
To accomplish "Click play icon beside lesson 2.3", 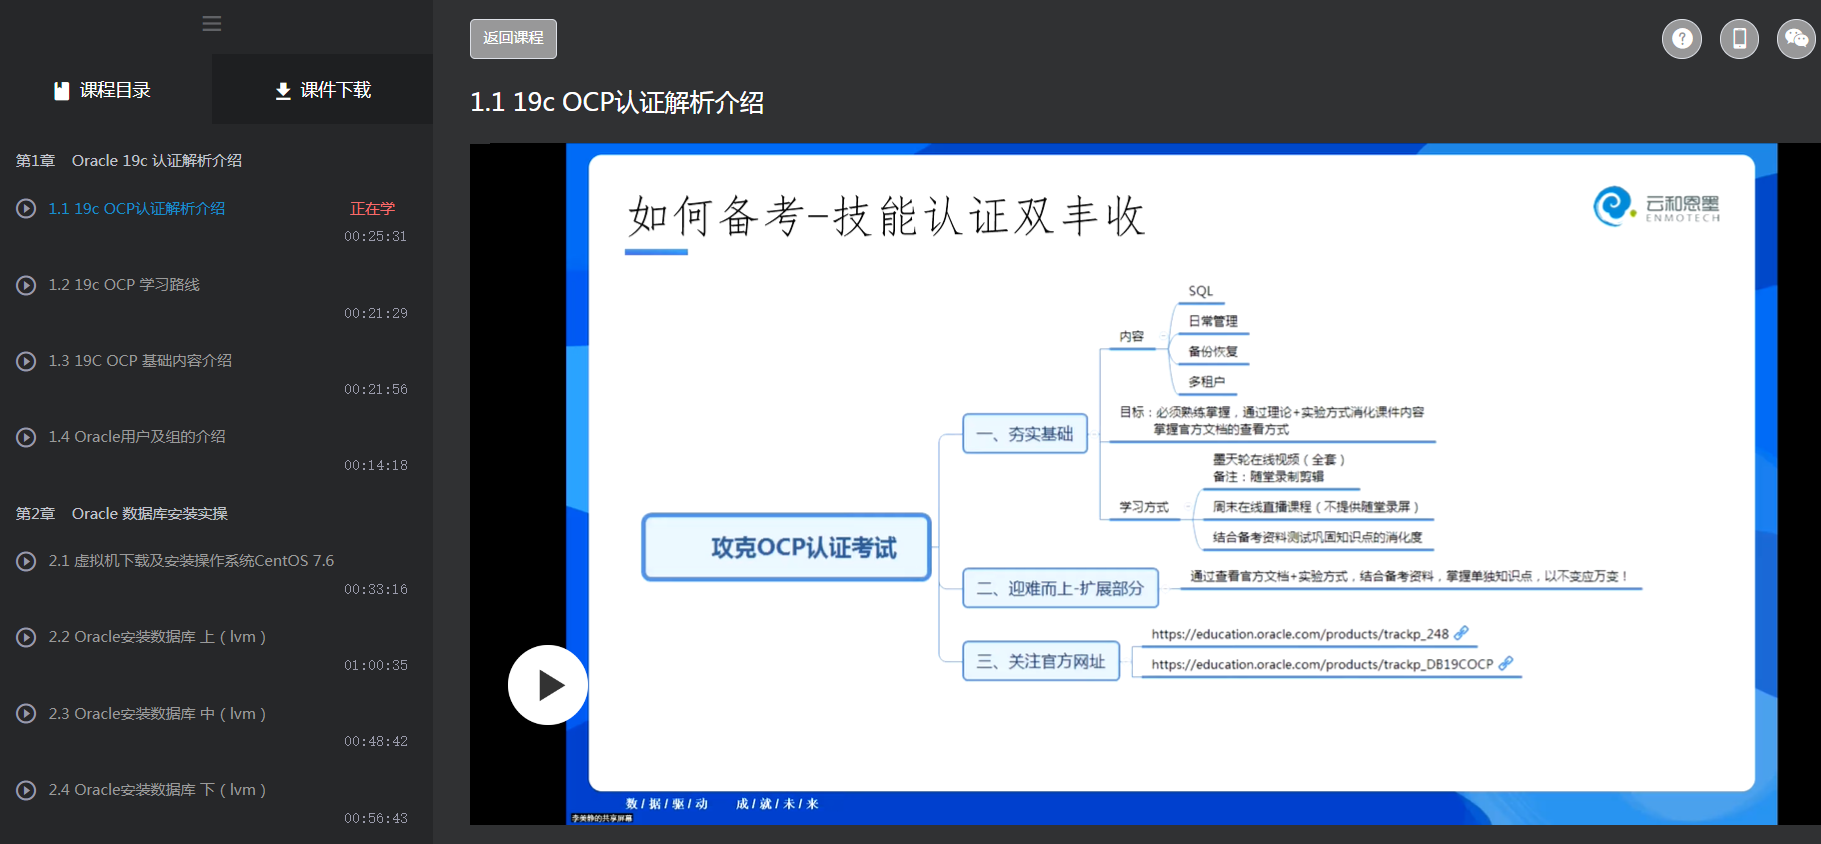I will [x=26, y=714].
